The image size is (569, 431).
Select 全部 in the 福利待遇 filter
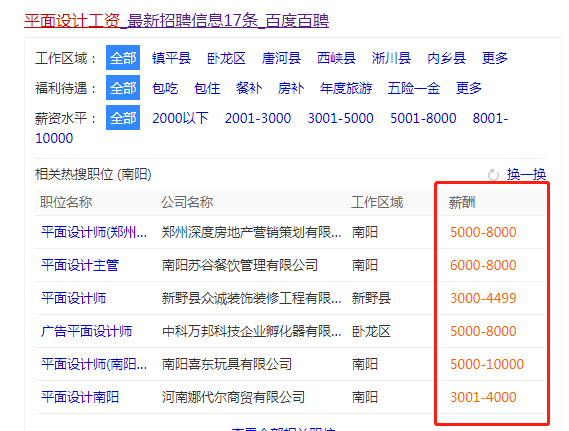coord(123,88)
